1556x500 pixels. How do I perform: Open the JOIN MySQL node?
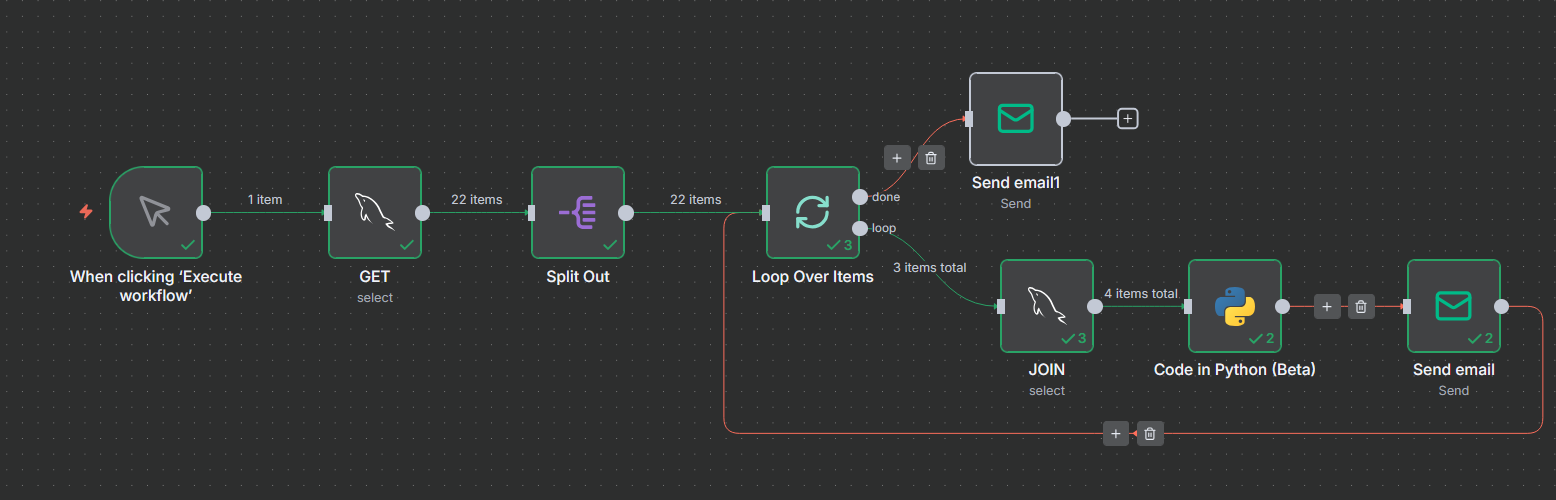(x=1047, y=306)
